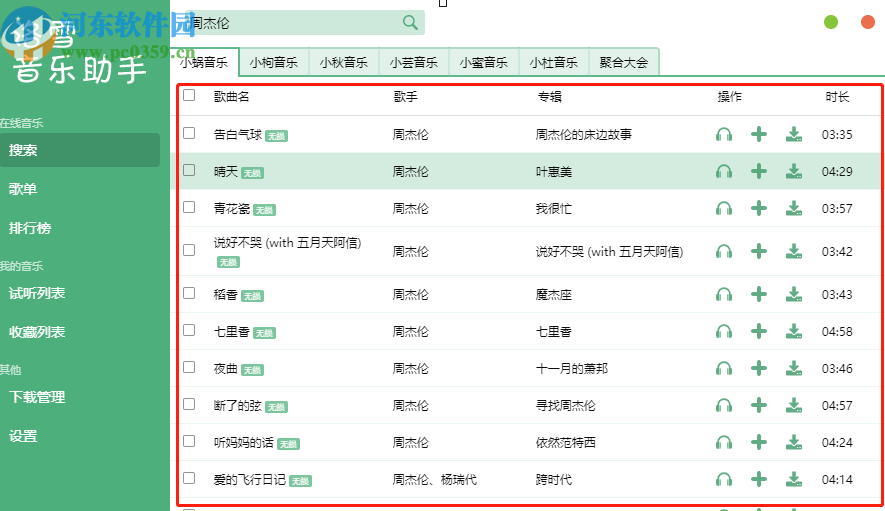The width and height of the screenshot is (885, 511).
Task: Go to 下载管理 in sidebar
Action: pyautogui.click(x=37, y=397)
